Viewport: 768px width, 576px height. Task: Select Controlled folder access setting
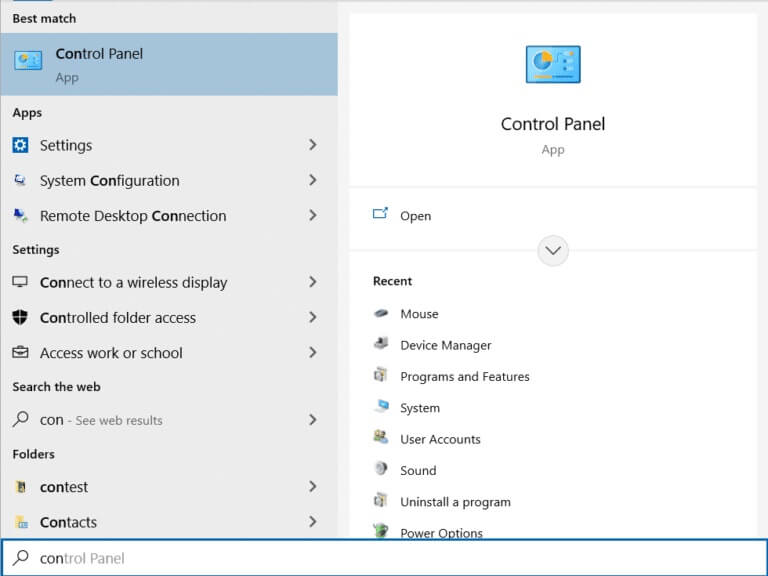[169, 317]
